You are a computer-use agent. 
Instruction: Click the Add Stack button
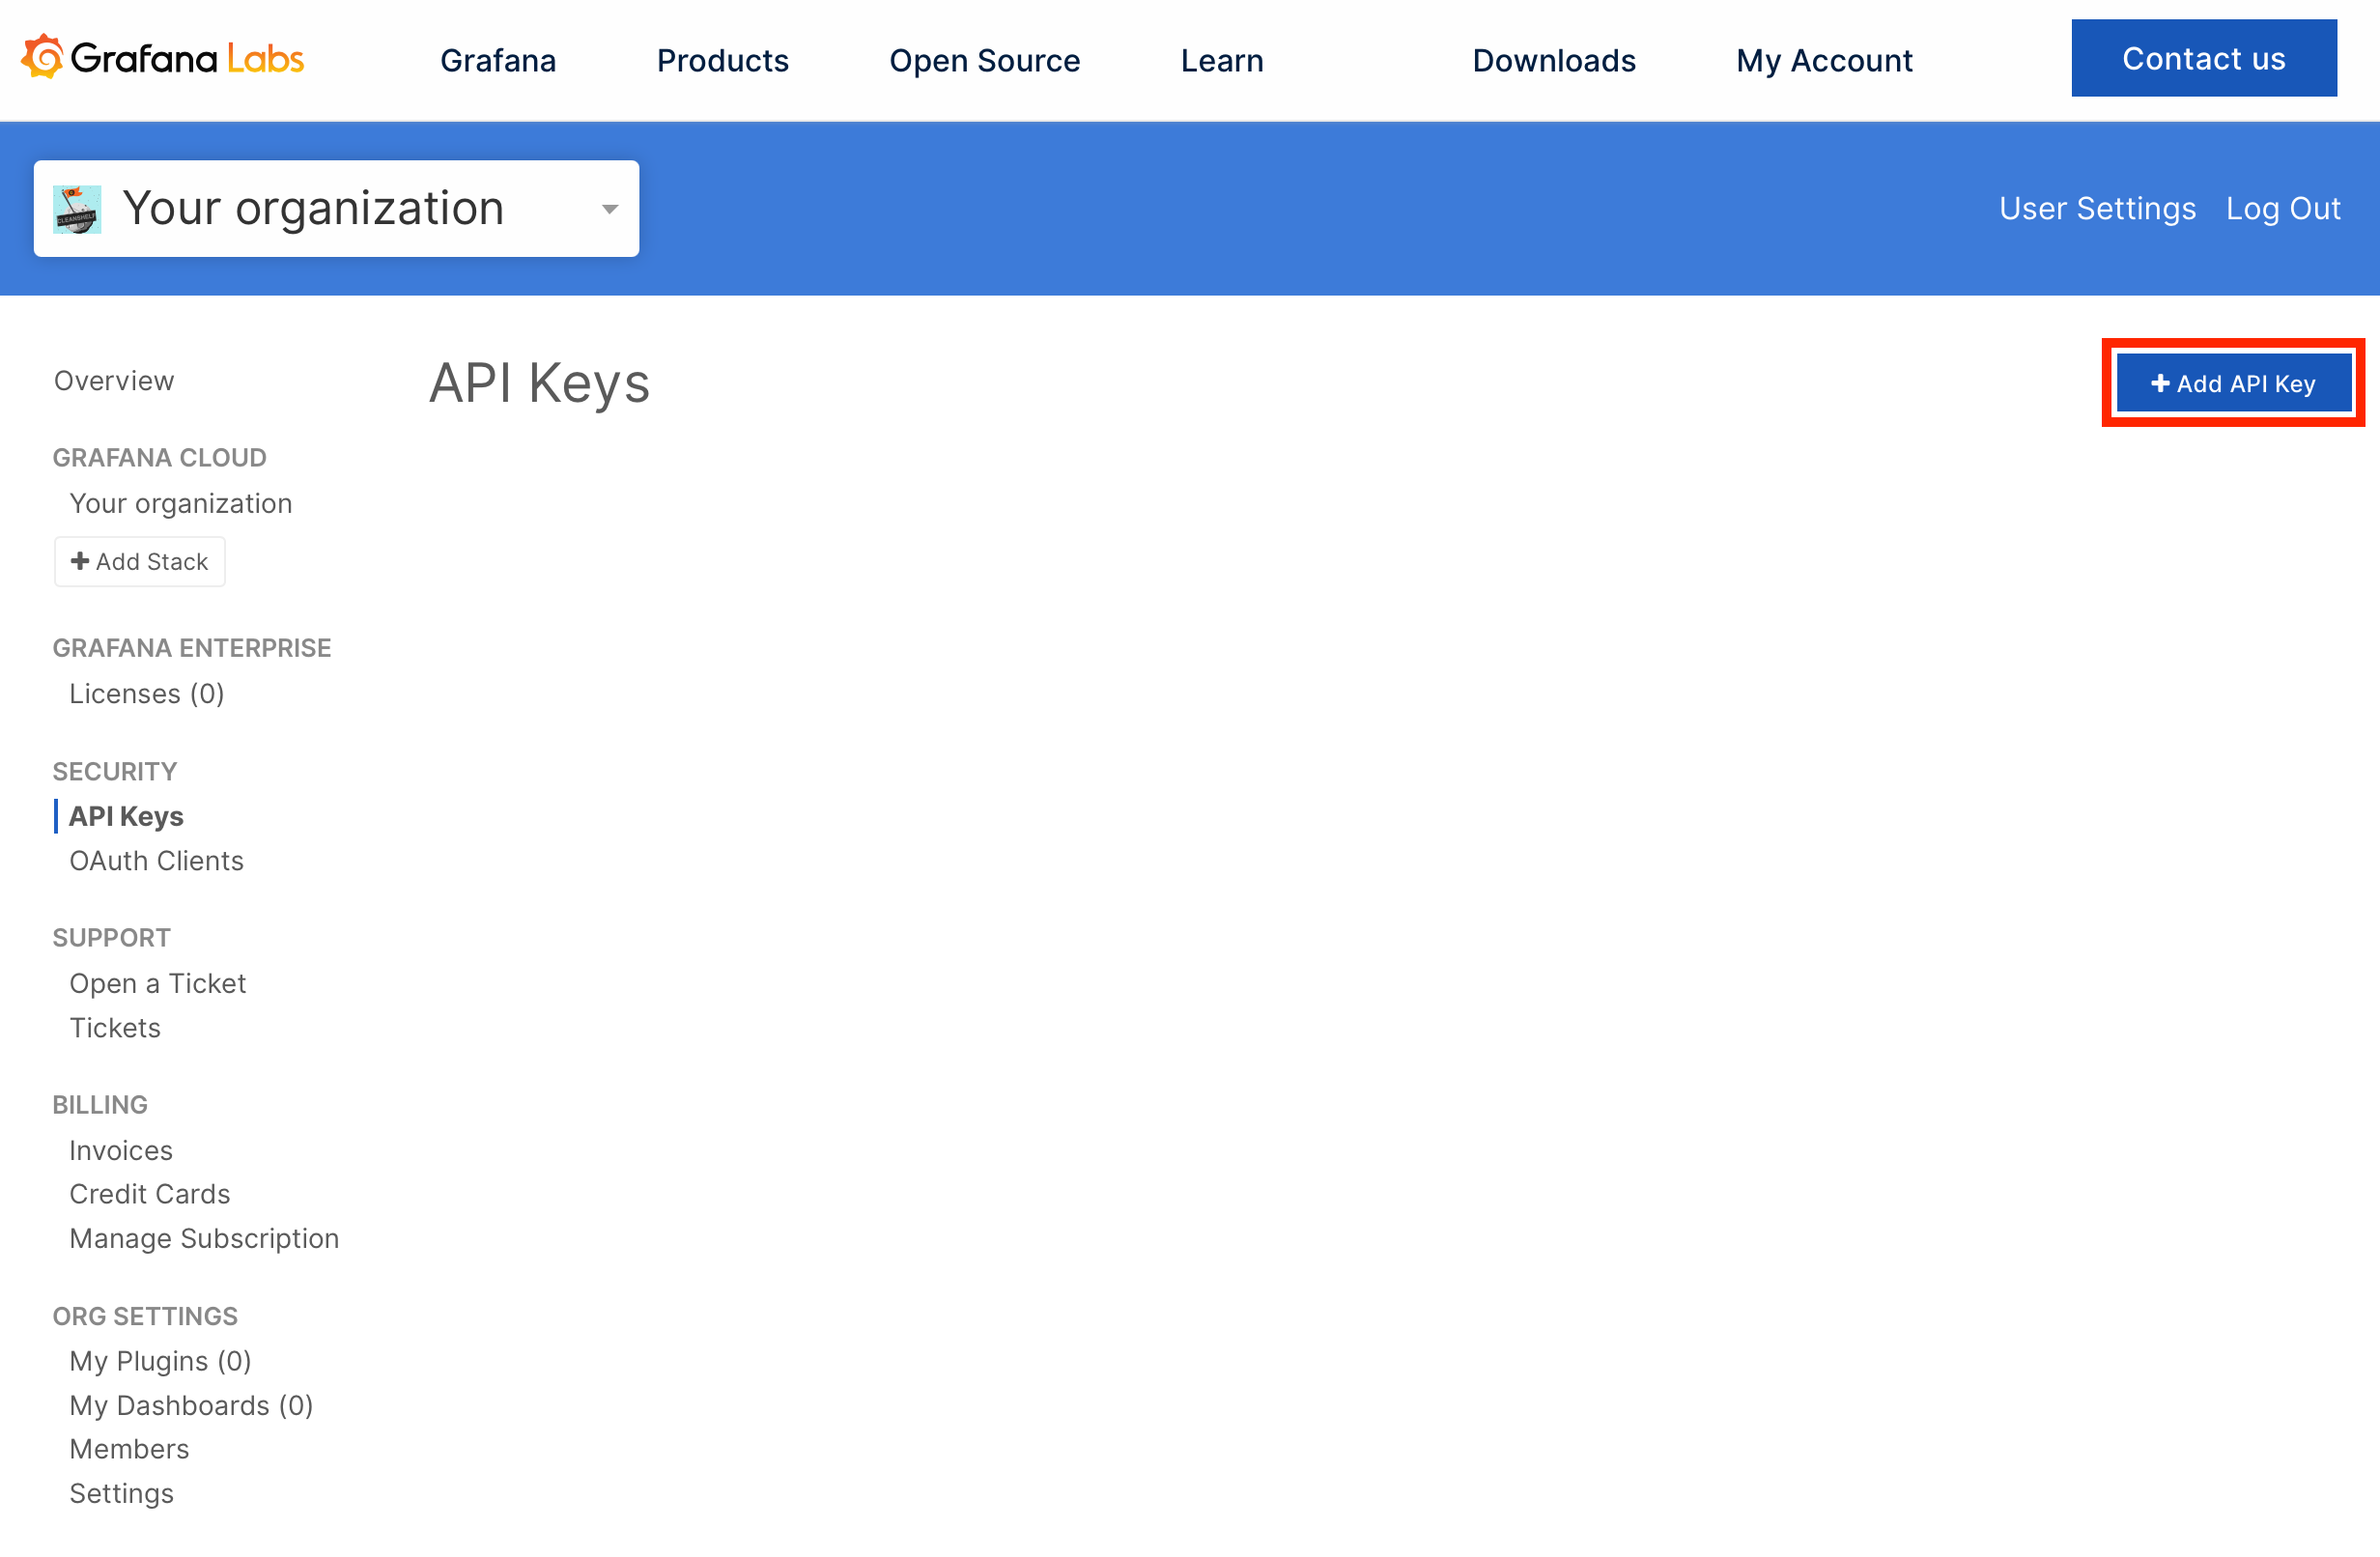point(140,562)
